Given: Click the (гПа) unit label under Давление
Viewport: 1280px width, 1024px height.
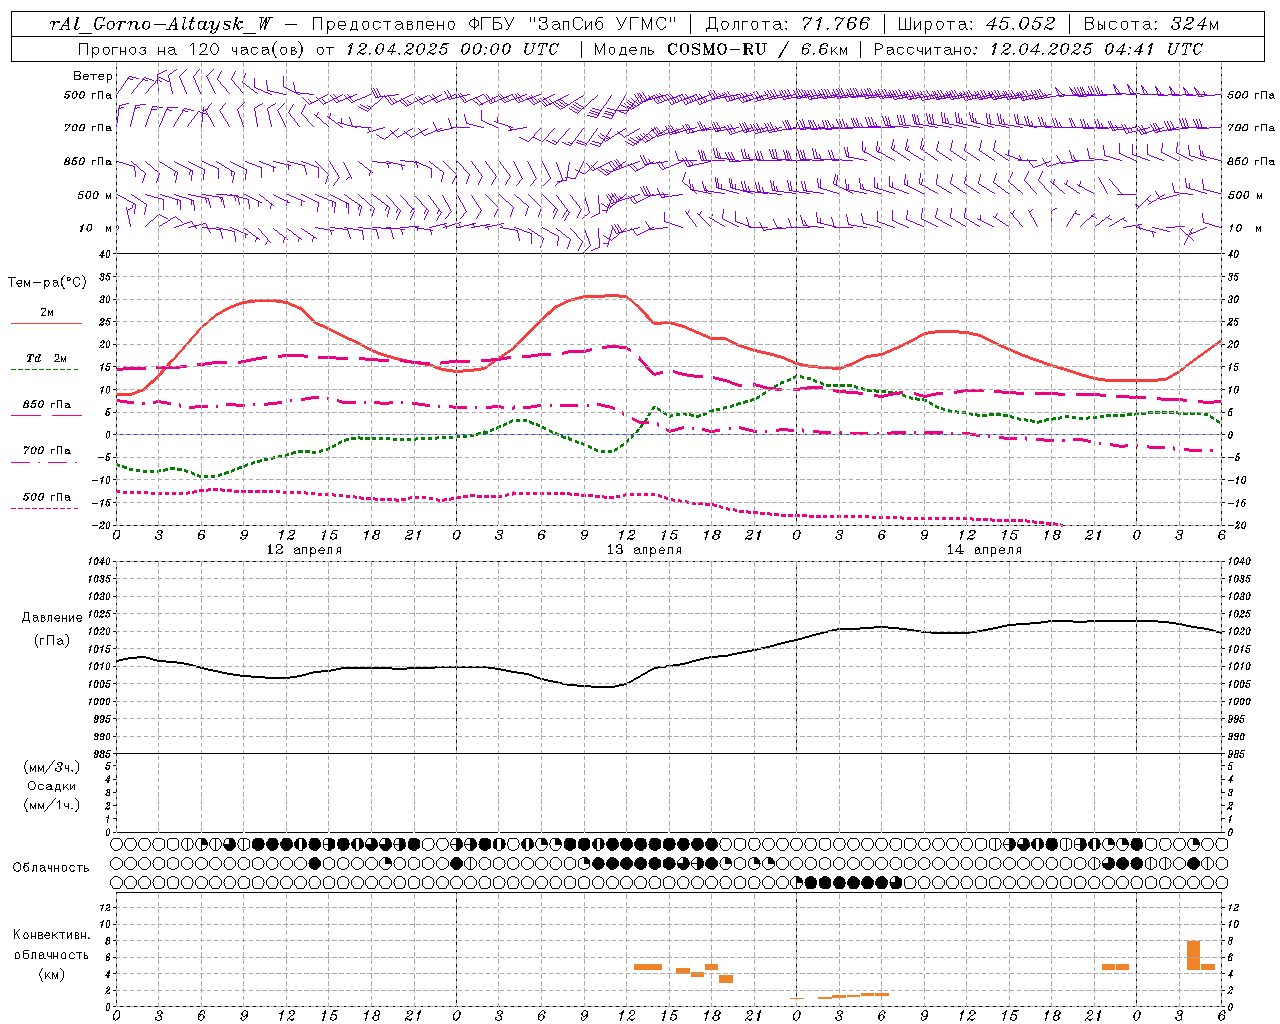Looking at the screenshot, I should click(x=52, y=641).
